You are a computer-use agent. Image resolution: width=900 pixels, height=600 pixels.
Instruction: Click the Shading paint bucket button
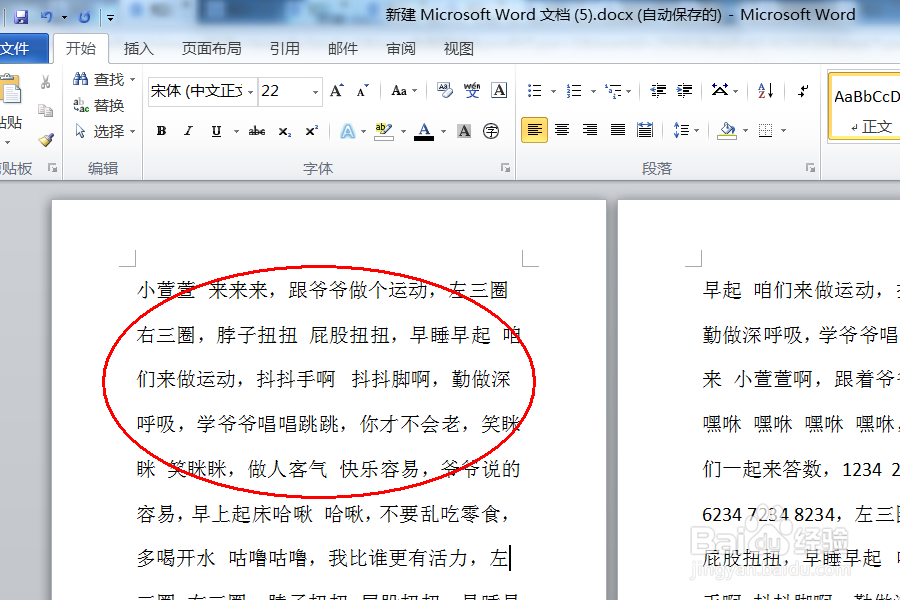727,130
